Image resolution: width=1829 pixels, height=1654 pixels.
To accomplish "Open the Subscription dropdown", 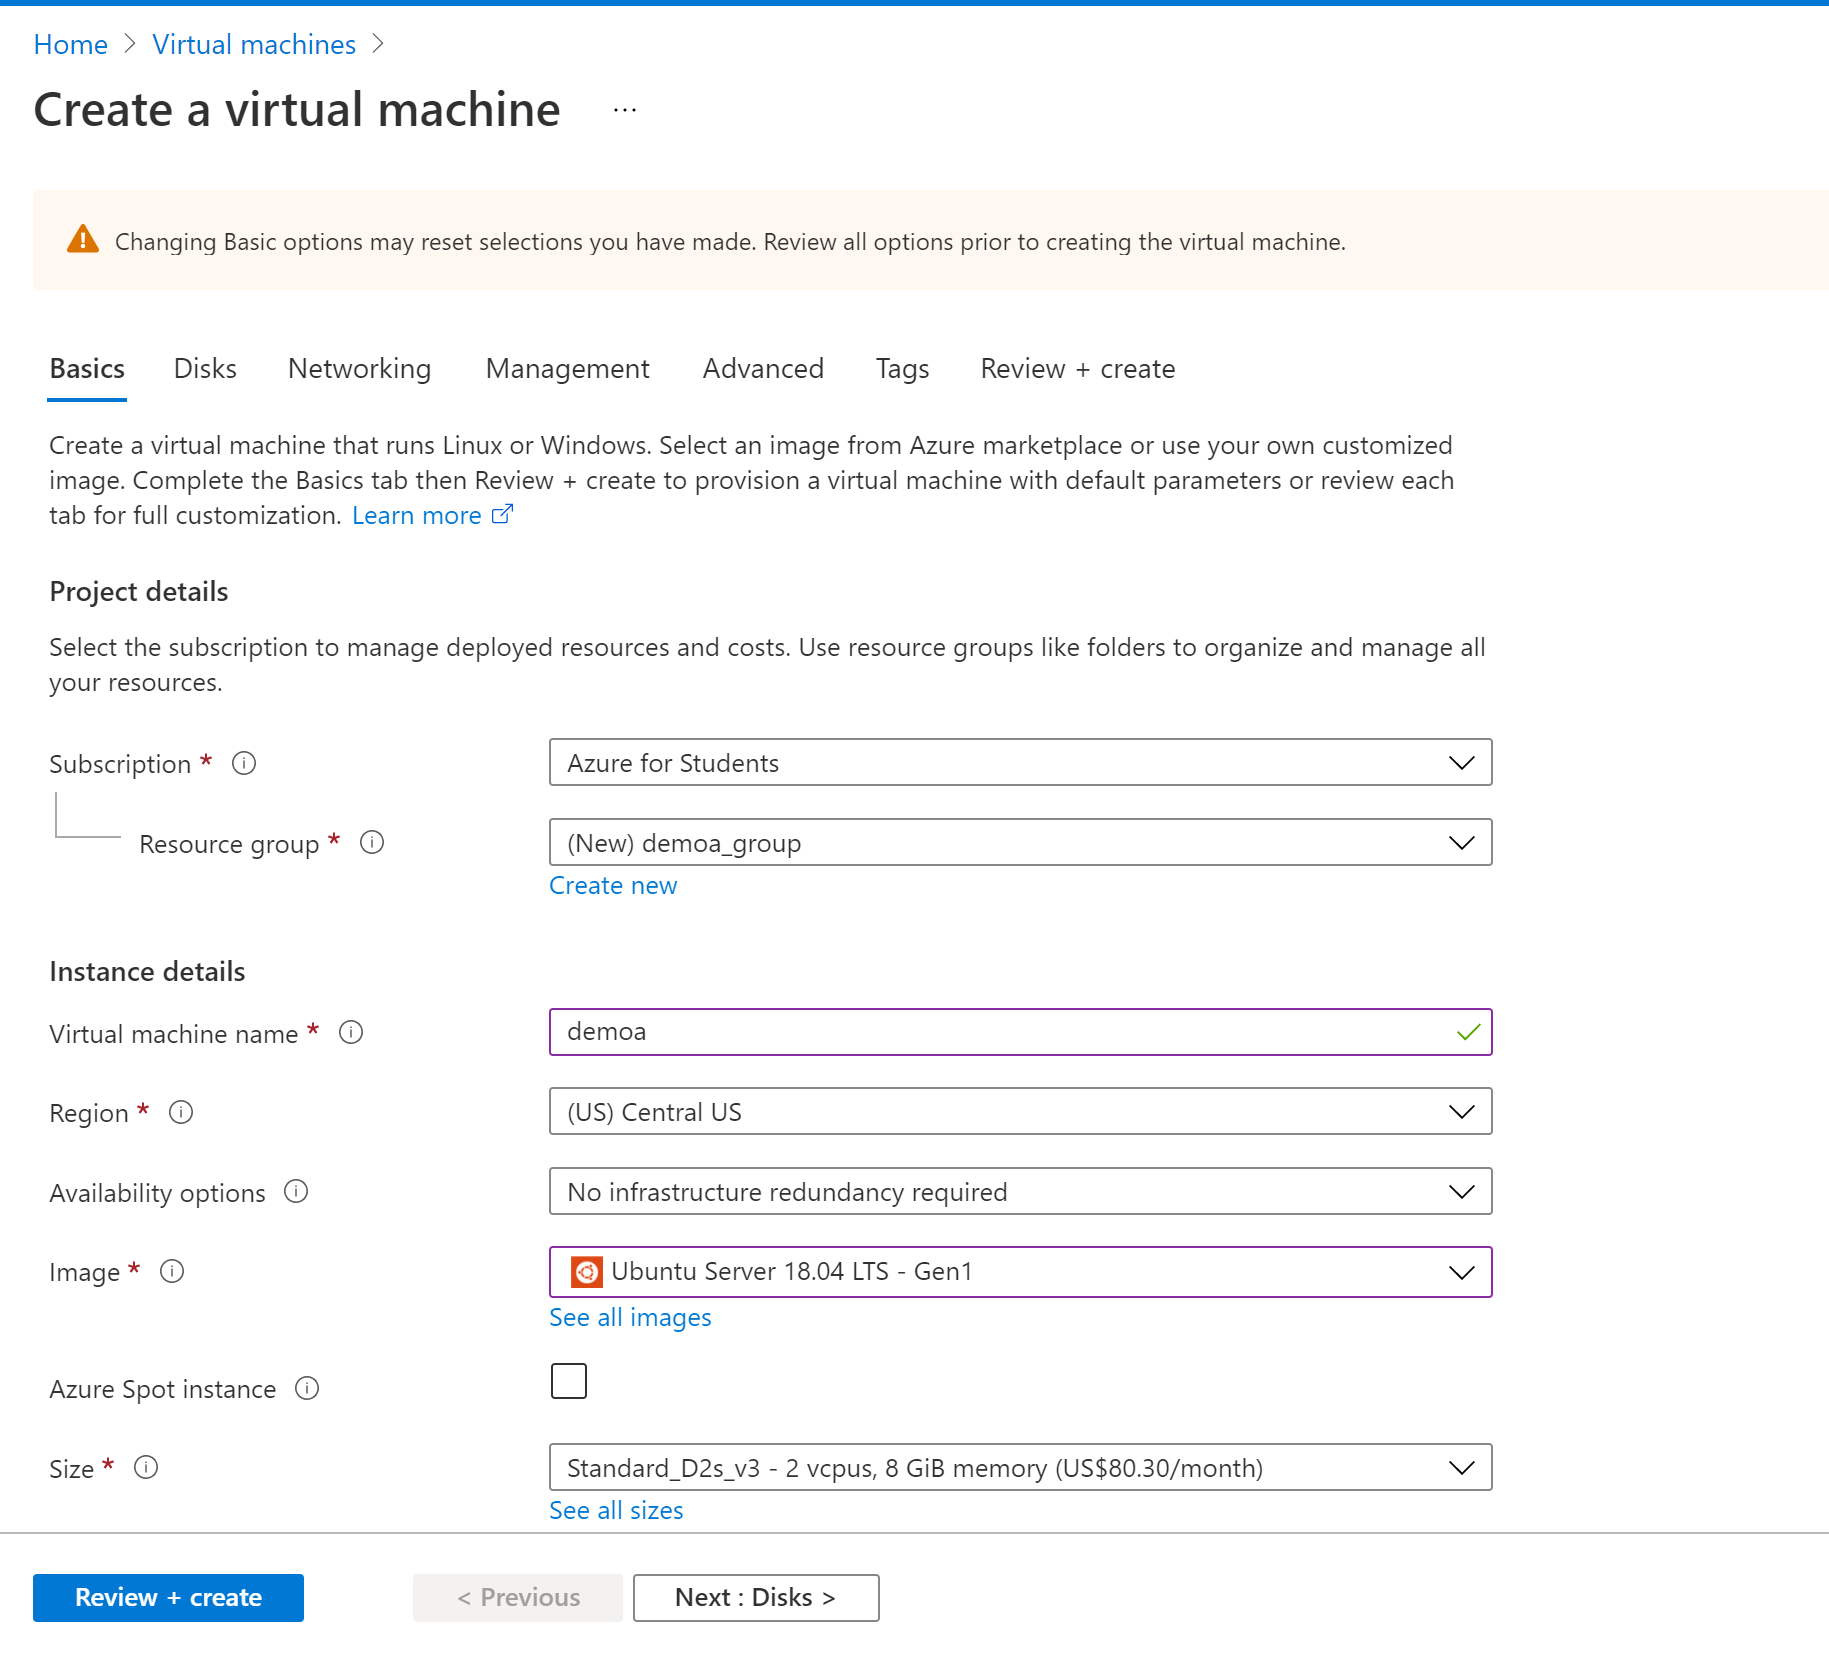I will pos(1021,762).
